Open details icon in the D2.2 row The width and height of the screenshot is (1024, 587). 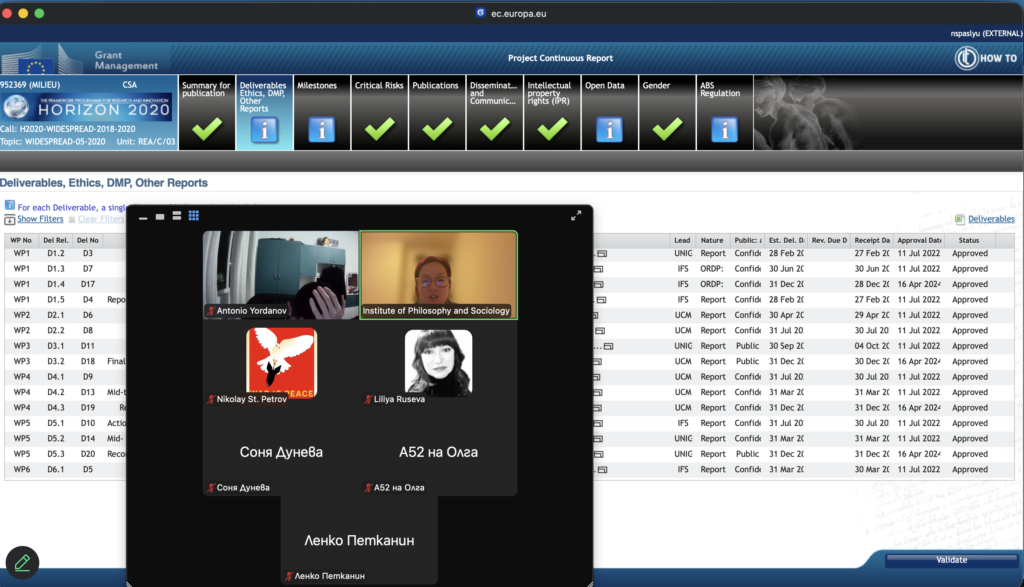(600, 330)
